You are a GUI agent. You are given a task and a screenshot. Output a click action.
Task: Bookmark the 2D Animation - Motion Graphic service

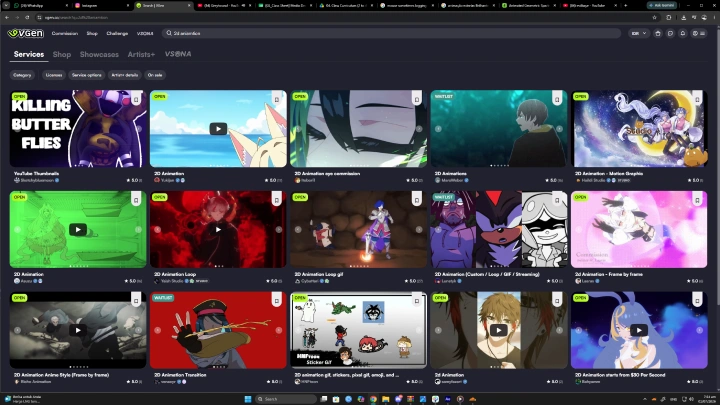coord(697,99)
